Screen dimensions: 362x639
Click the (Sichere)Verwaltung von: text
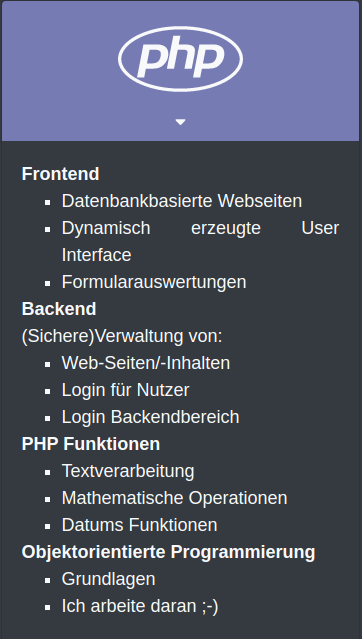(x=122, y=336)
